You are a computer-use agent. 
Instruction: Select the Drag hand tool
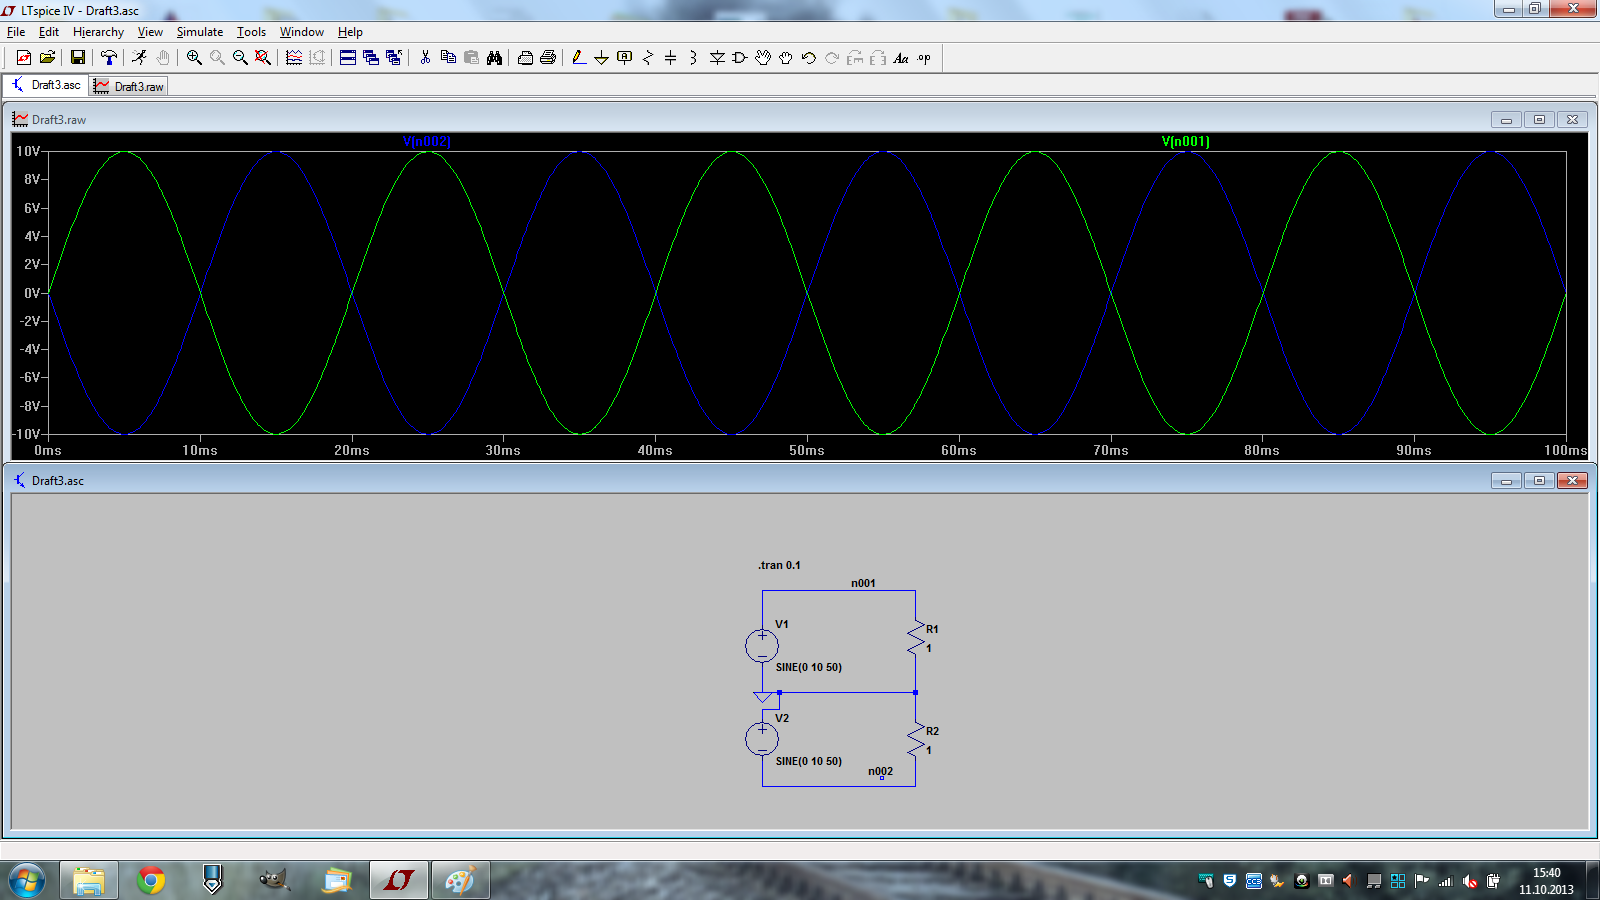pos(786,58)
